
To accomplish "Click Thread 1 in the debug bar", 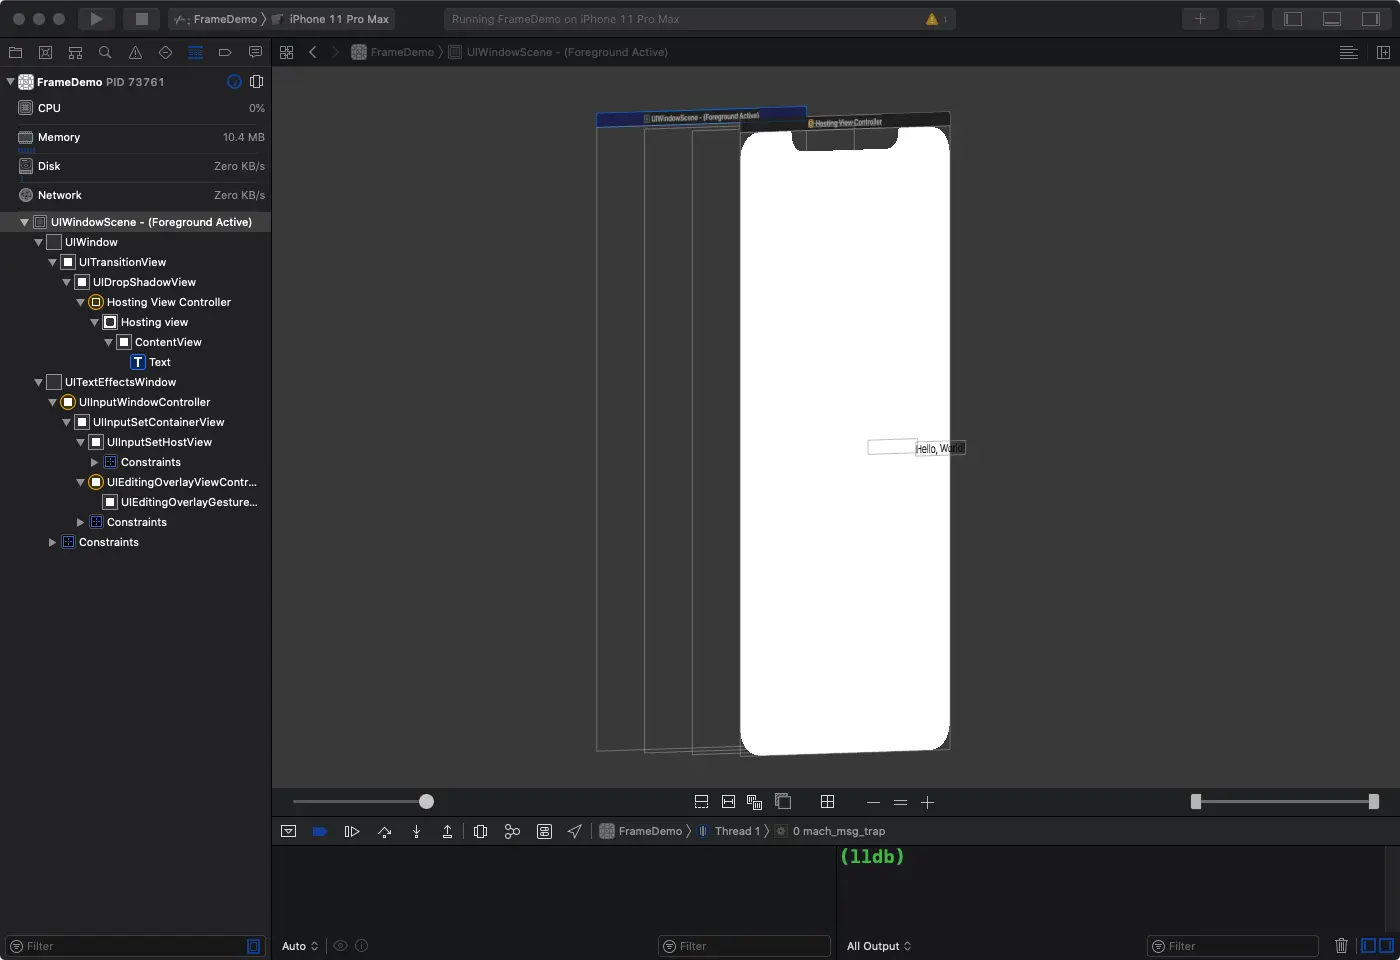I will (729, 831).
